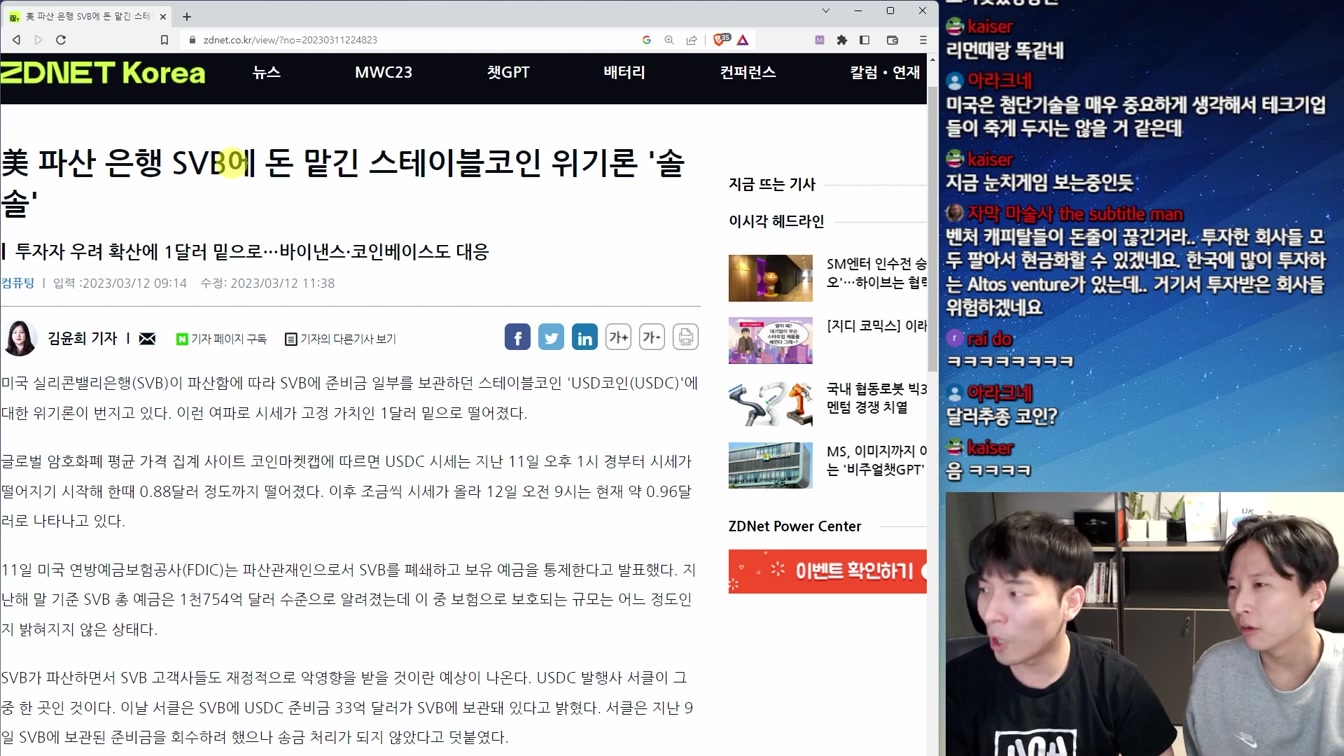Open the Brave wallet icon
The width and height of the screenshot is (1344, 756).
pos(893,40)
